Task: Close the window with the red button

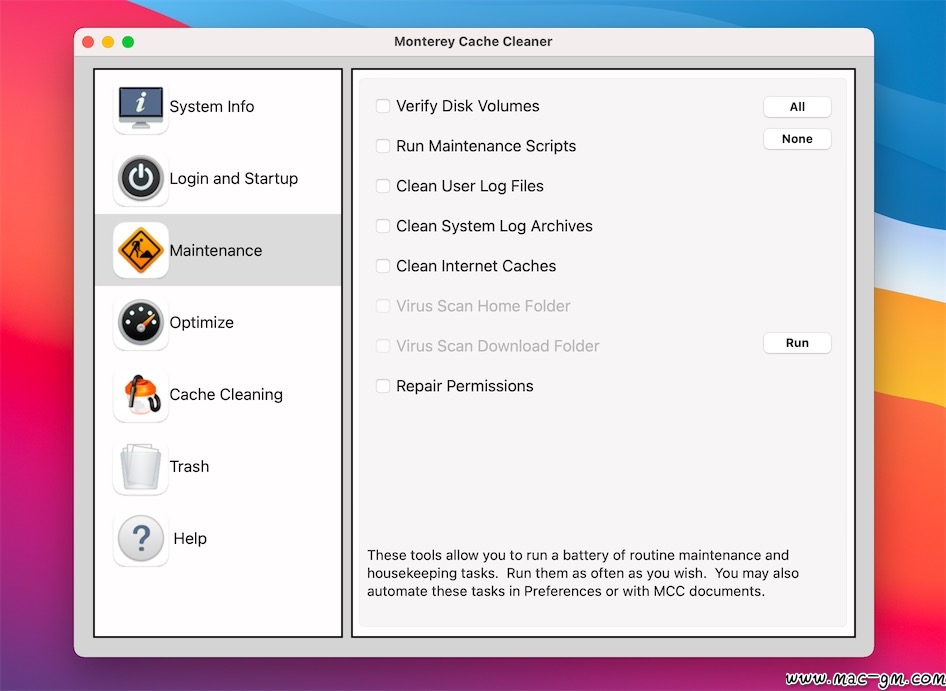Action: tap(88, 42)
